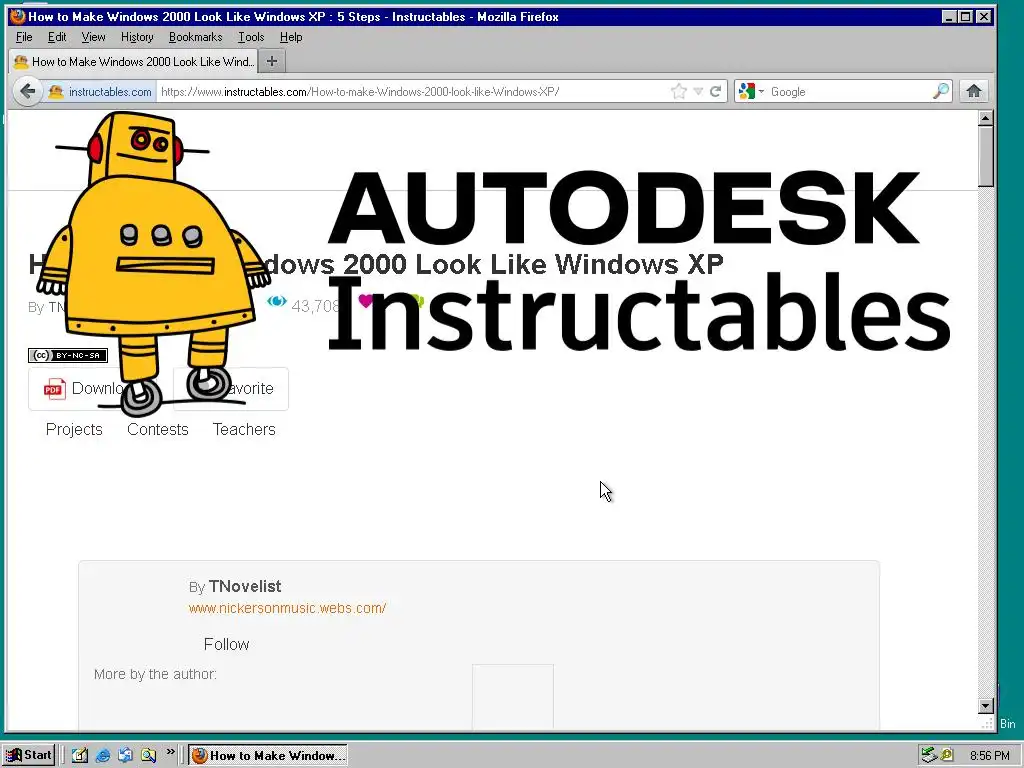The width and height of the screenshot is (1024, 768).
Task: Open the Projects link
Action: coord(74,429)
